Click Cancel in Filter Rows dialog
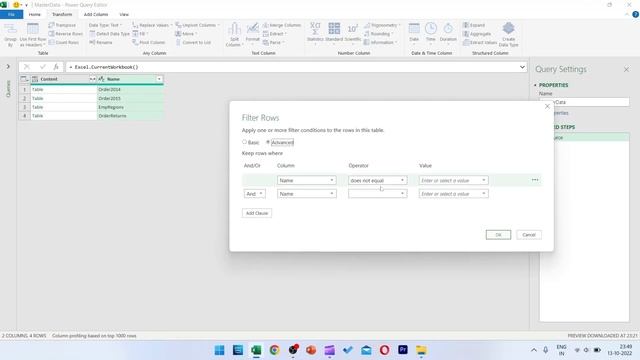 [529, 235]
